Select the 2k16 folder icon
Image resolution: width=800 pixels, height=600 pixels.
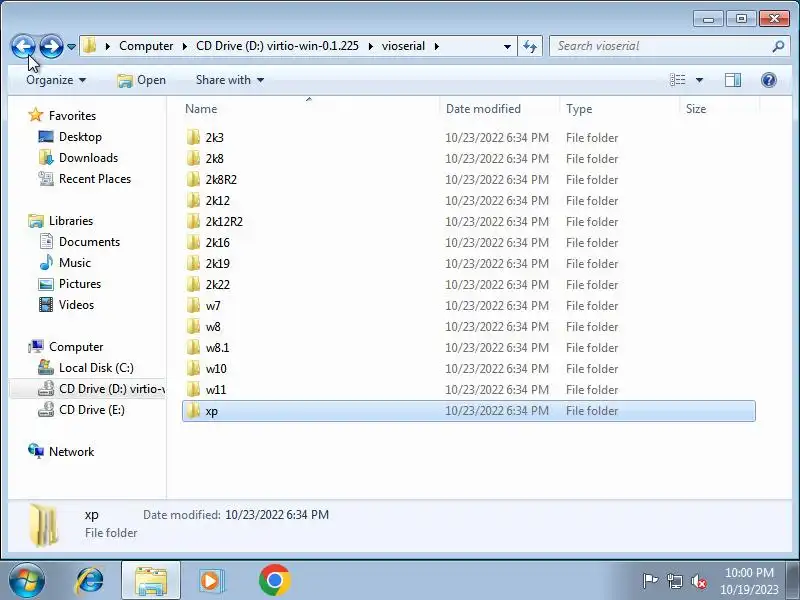pos(193,242)
